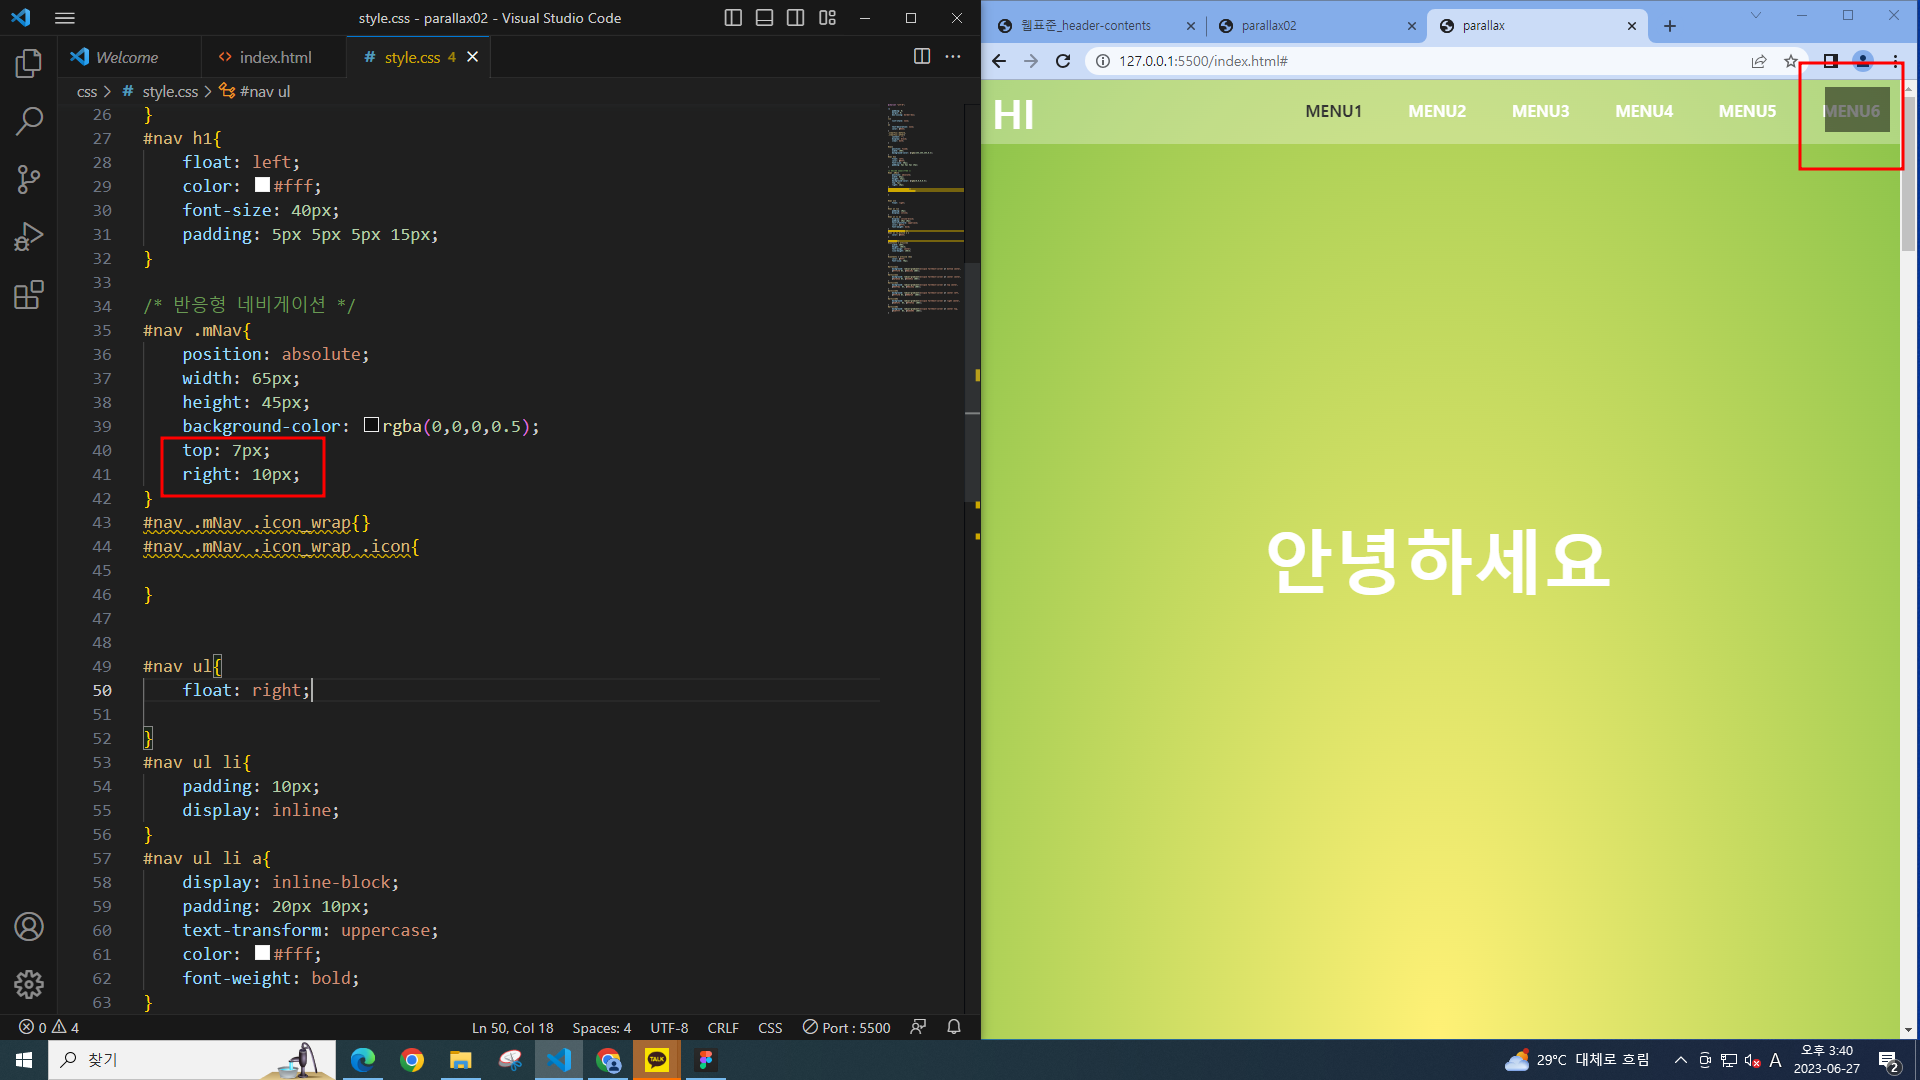Open Manage settings gear icon
Screen dimensions: 1920x1080
pyautogui.click(x=28, y=984)
